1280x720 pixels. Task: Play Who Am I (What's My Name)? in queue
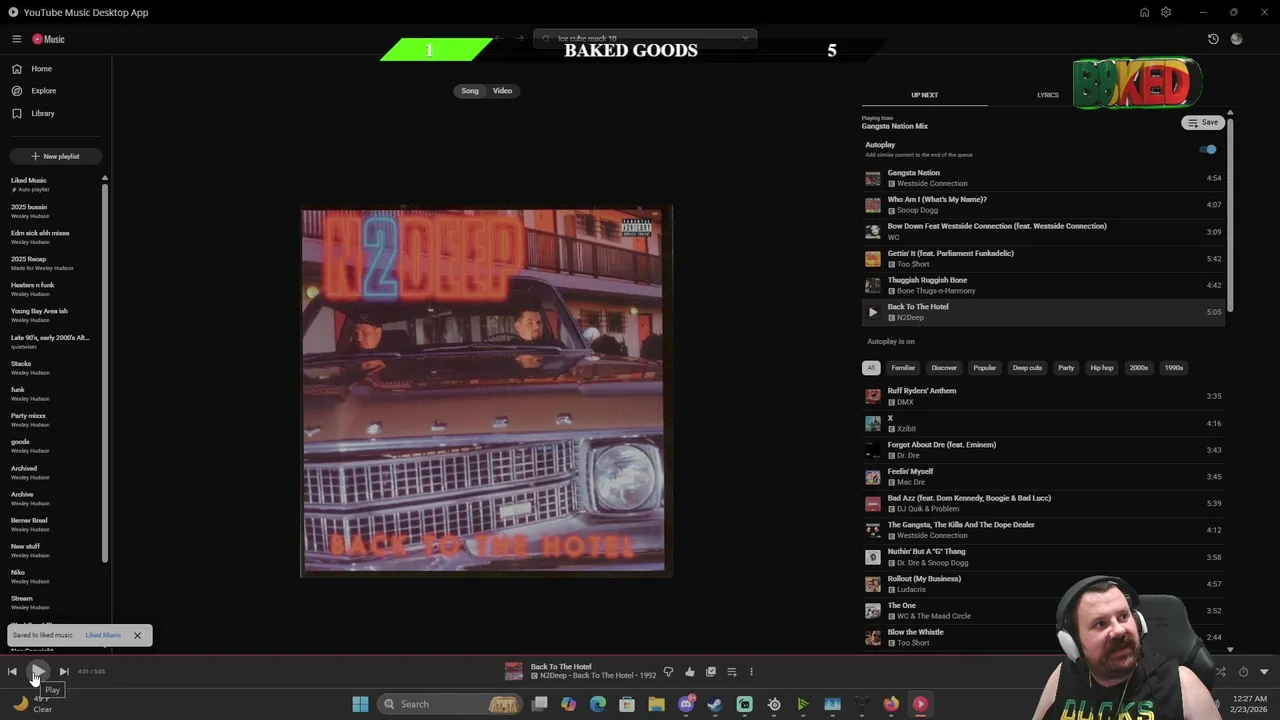1042,205
